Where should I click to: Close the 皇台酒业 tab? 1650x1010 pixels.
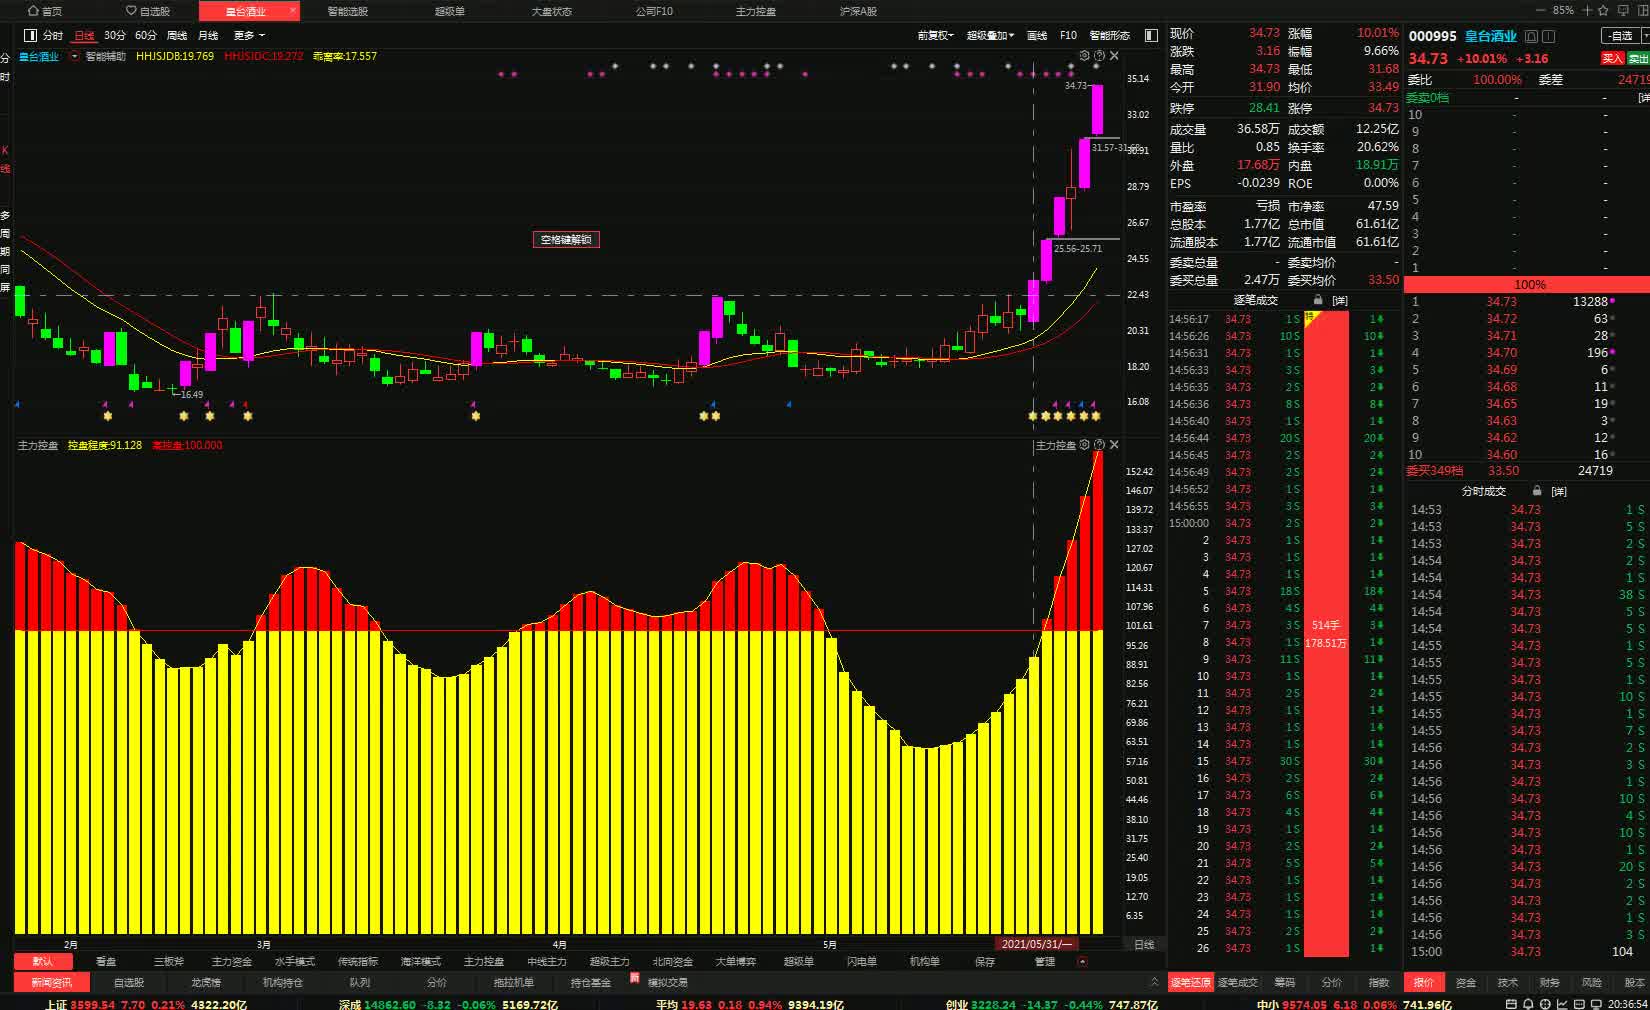(x=293, y=11)
